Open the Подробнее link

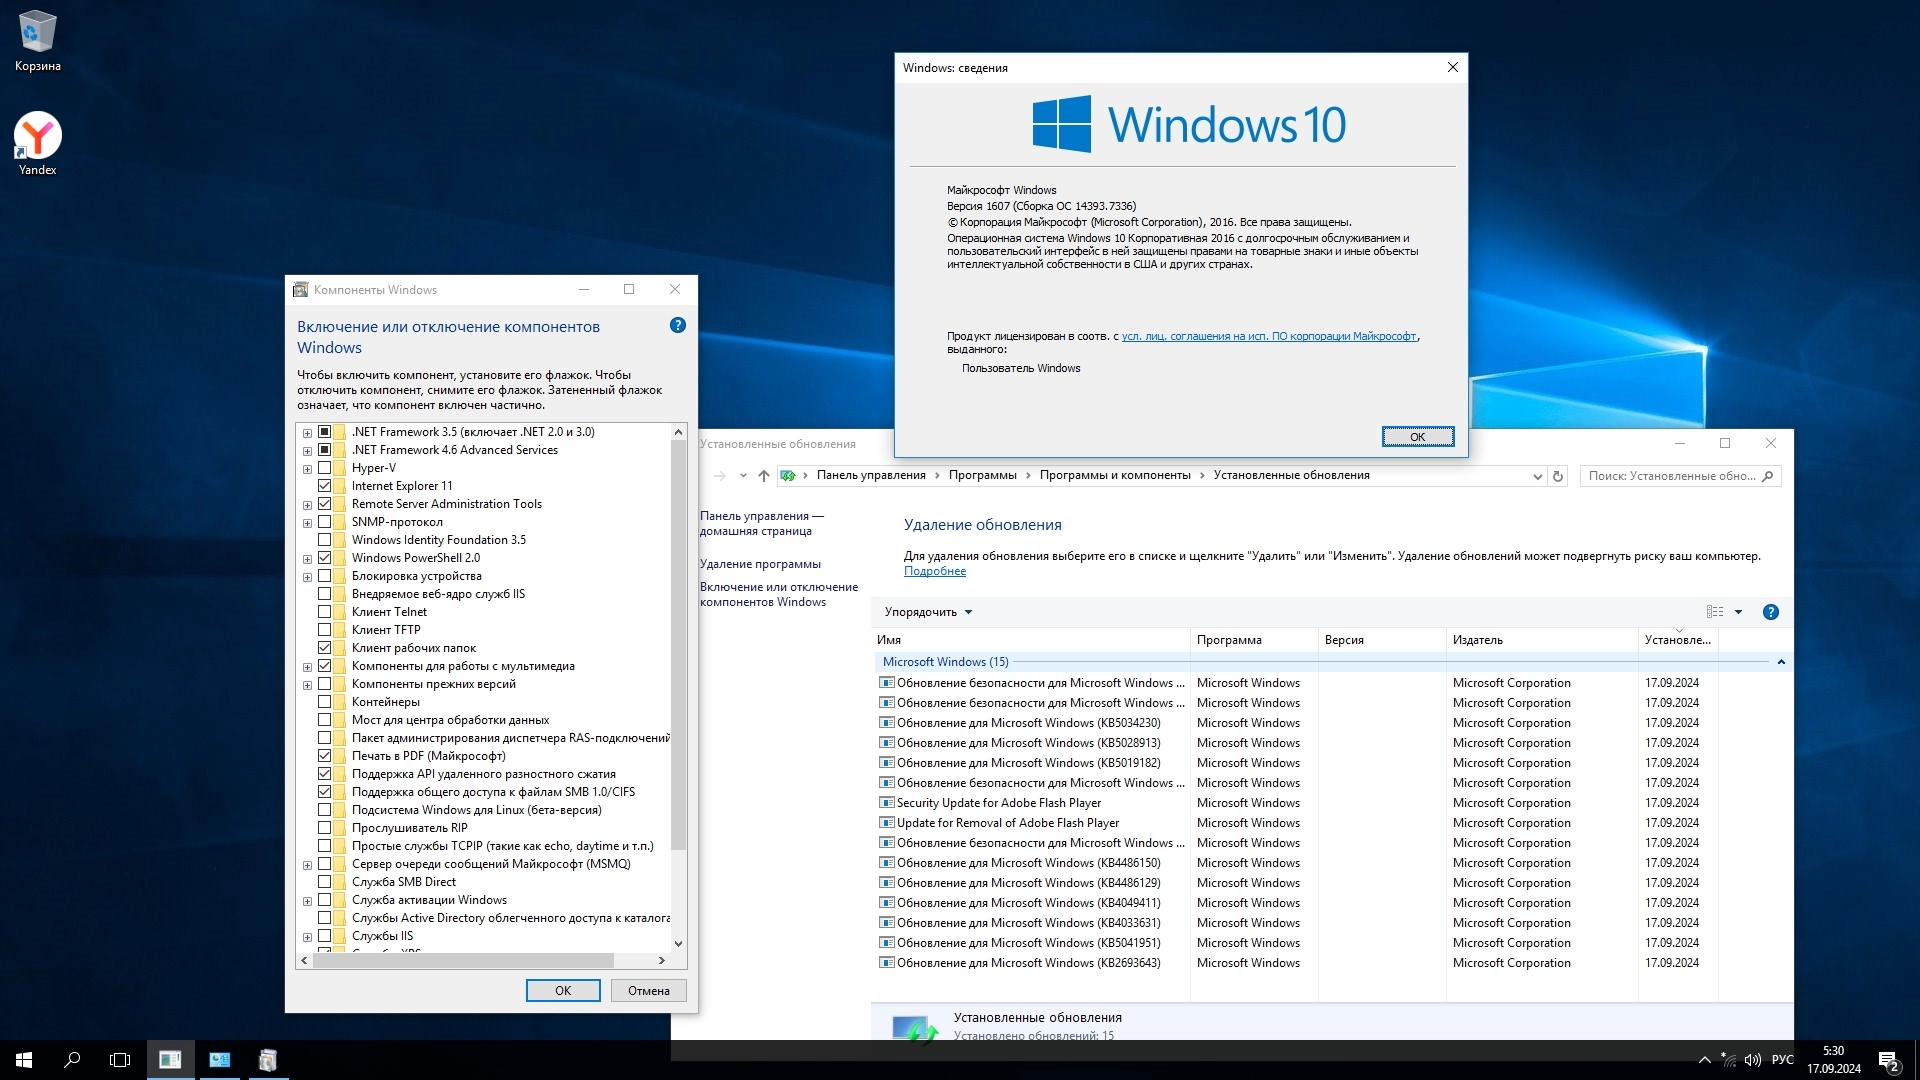[x=935, y=572]
